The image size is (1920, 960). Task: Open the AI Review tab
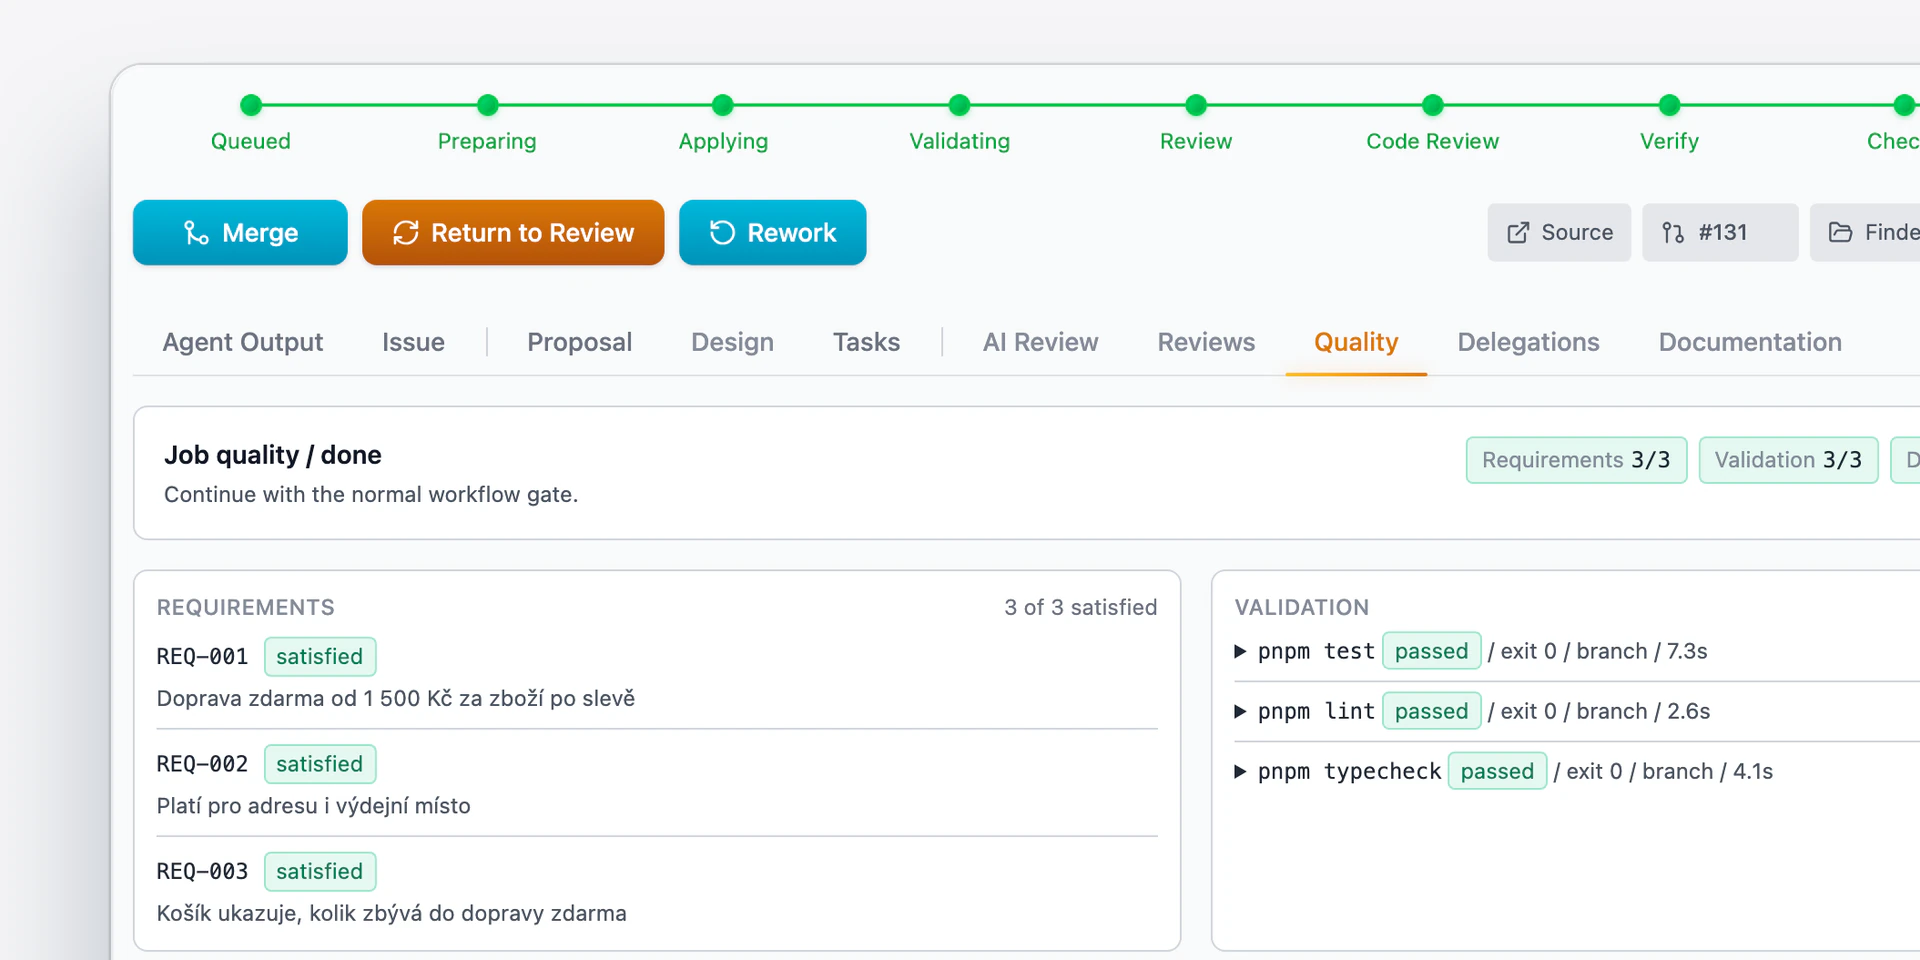pyautogui.click(x=1041, y=342)
